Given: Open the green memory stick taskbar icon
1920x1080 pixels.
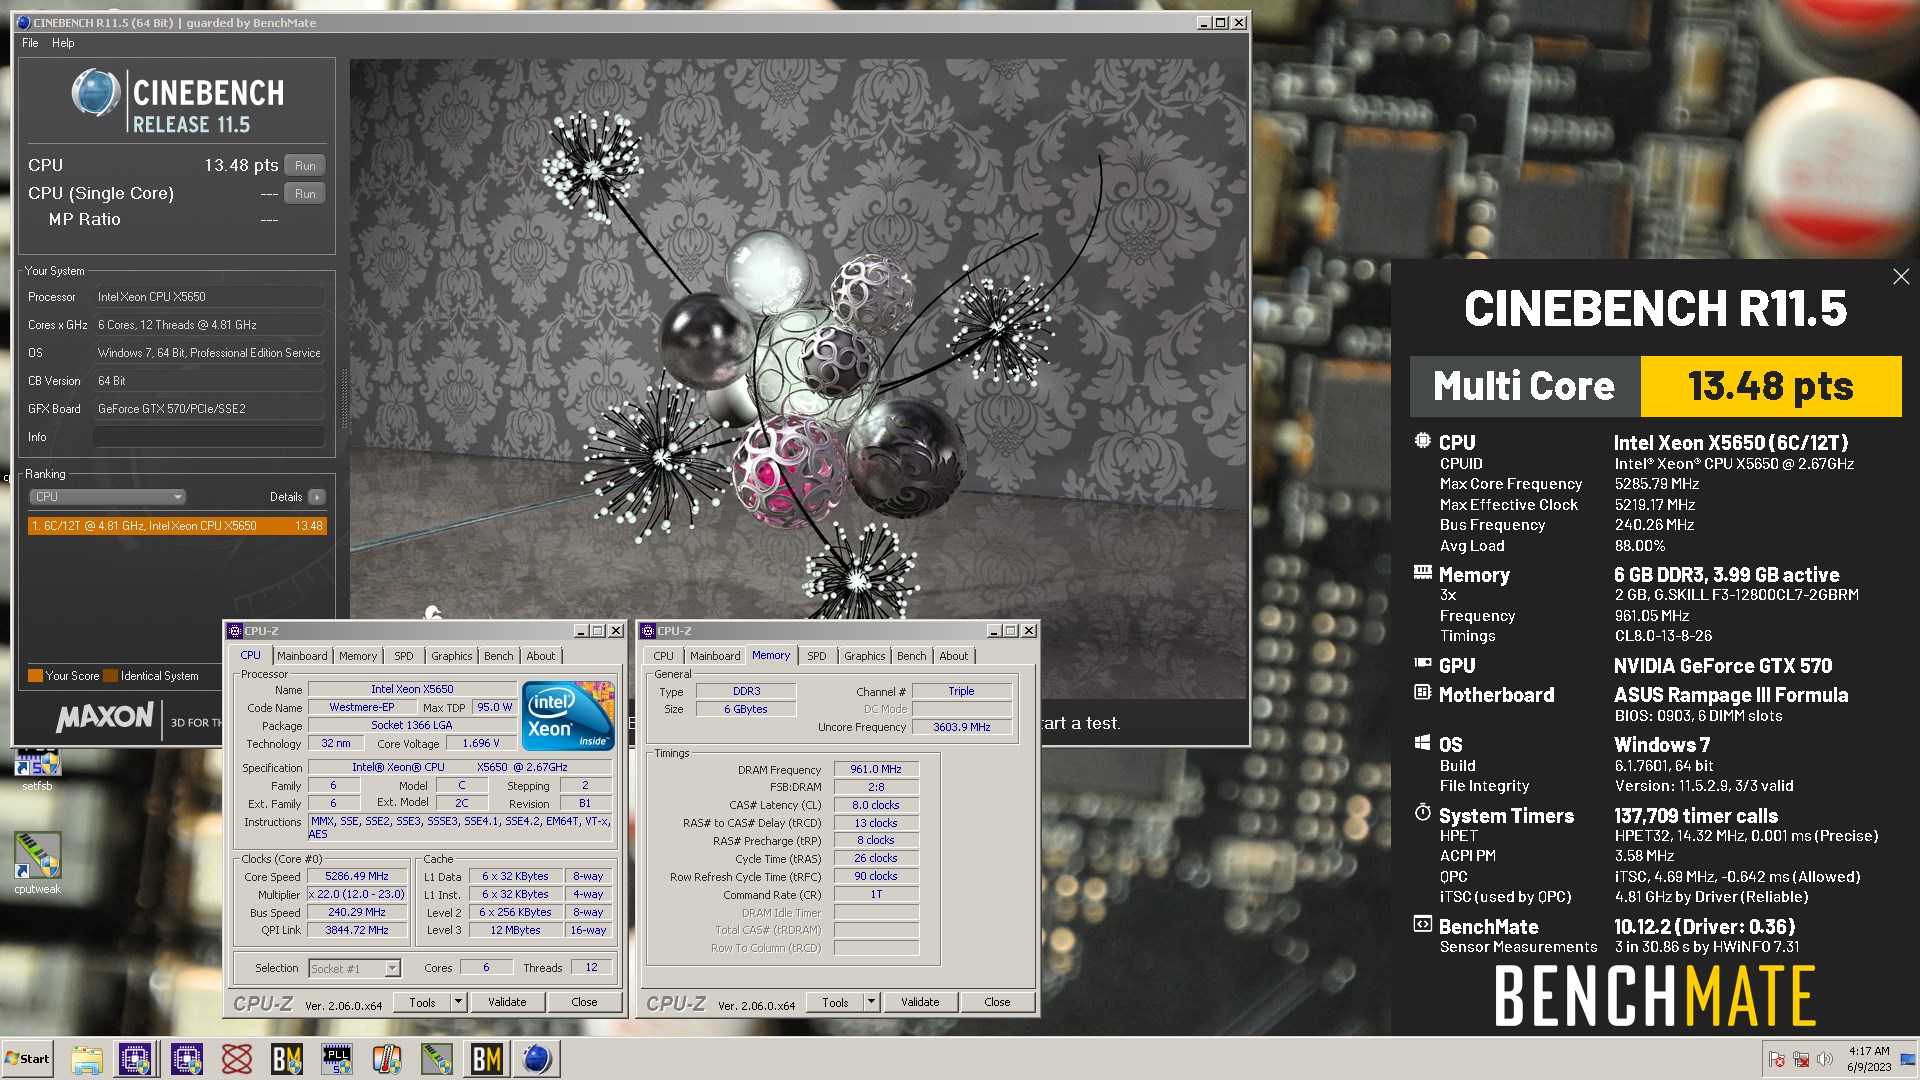Looking at the screenshot, I should pos(437,1059).
